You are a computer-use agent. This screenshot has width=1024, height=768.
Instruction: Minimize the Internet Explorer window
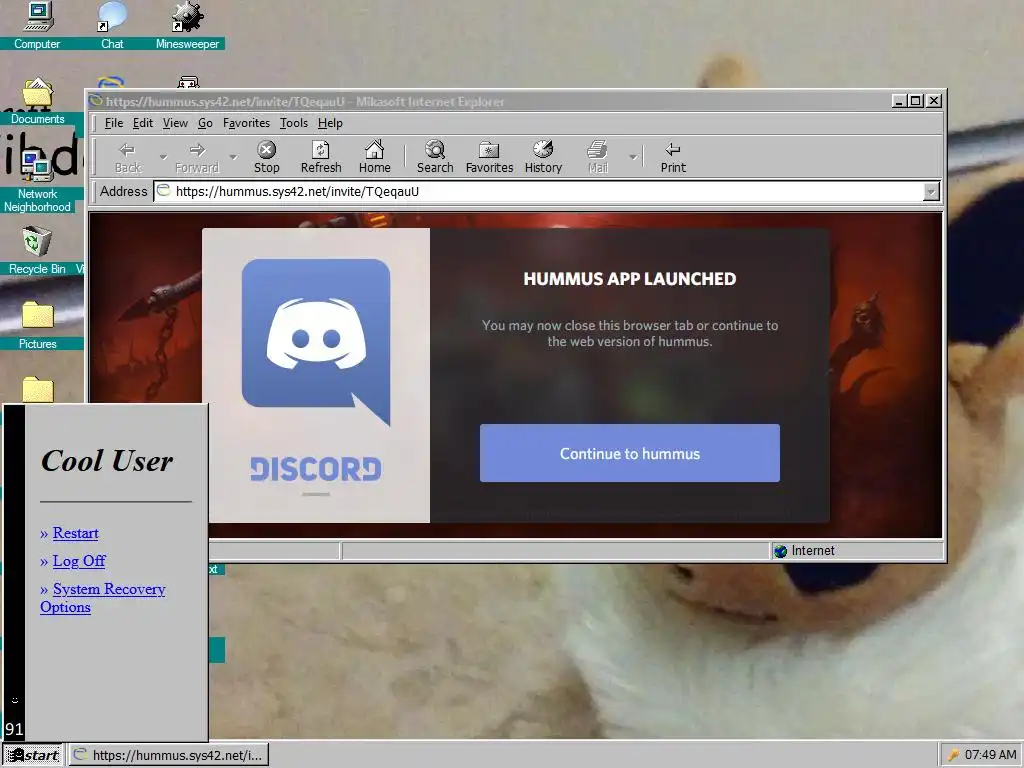click(899, 101)
